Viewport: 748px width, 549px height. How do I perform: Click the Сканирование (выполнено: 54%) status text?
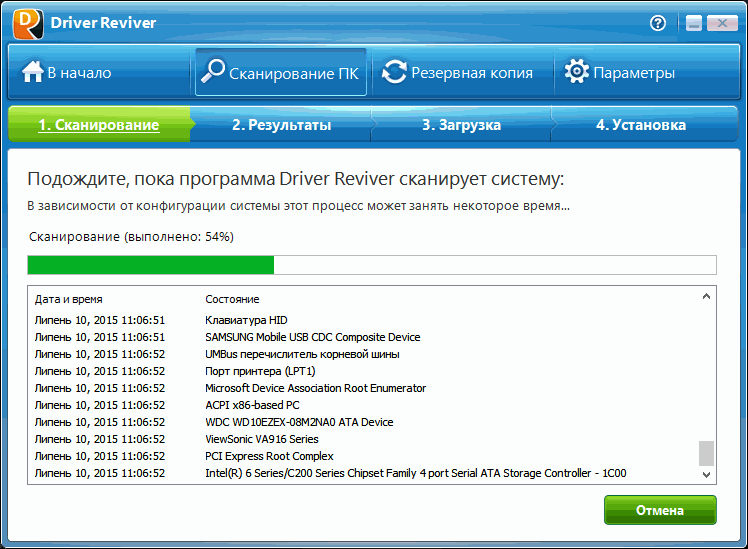pos(131,237)
